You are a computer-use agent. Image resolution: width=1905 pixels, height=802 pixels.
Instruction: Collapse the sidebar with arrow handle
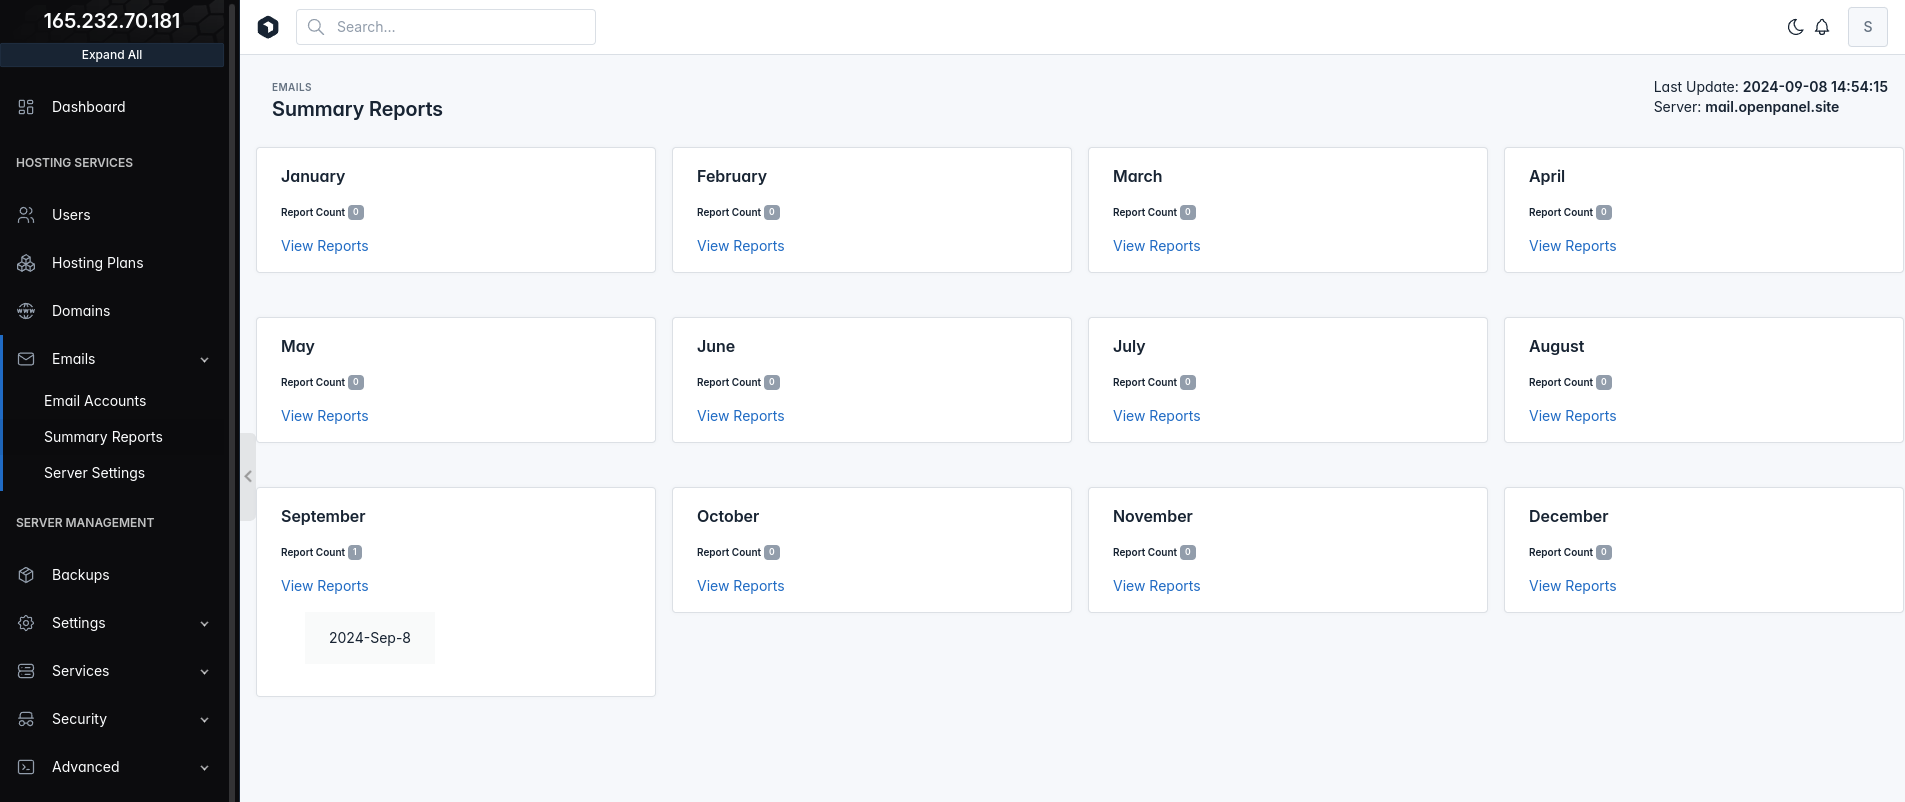tap(248, 476)
